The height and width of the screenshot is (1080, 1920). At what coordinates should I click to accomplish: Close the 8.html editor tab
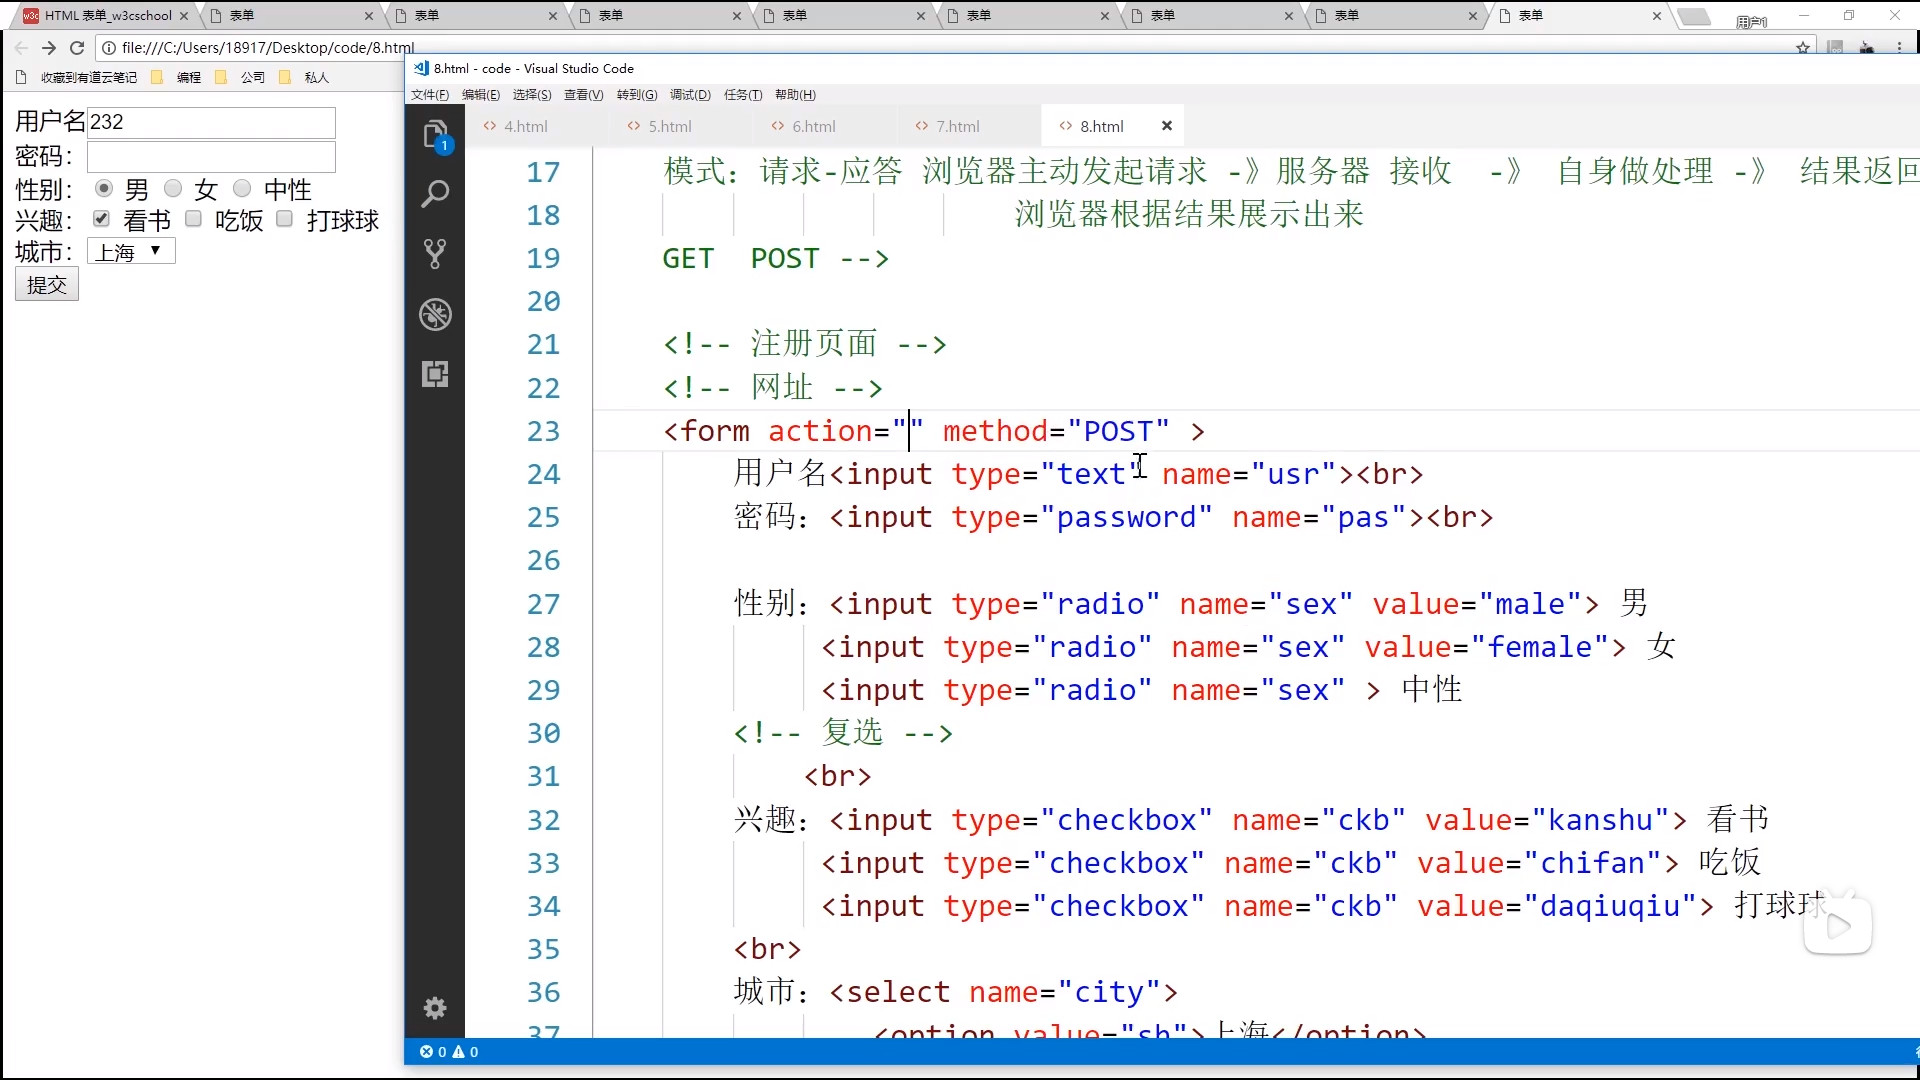1166,126
